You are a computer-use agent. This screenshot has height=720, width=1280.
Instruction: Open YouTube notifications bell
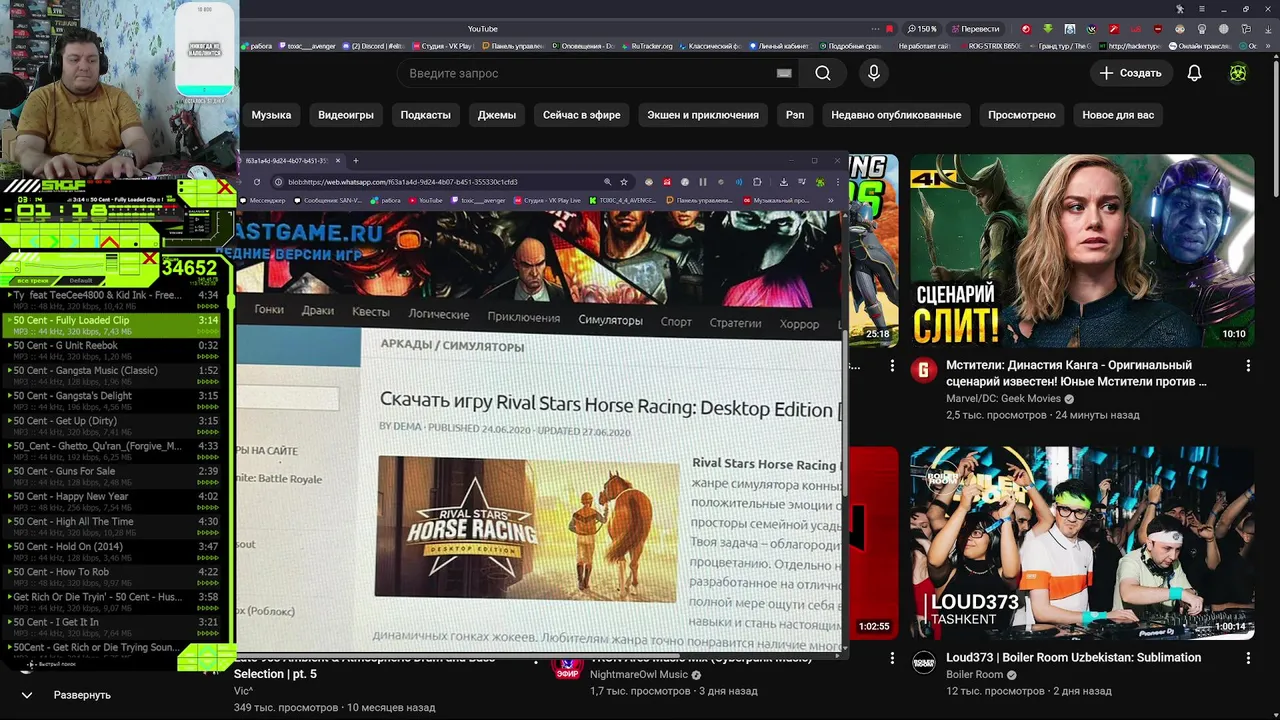[1194, 73]
